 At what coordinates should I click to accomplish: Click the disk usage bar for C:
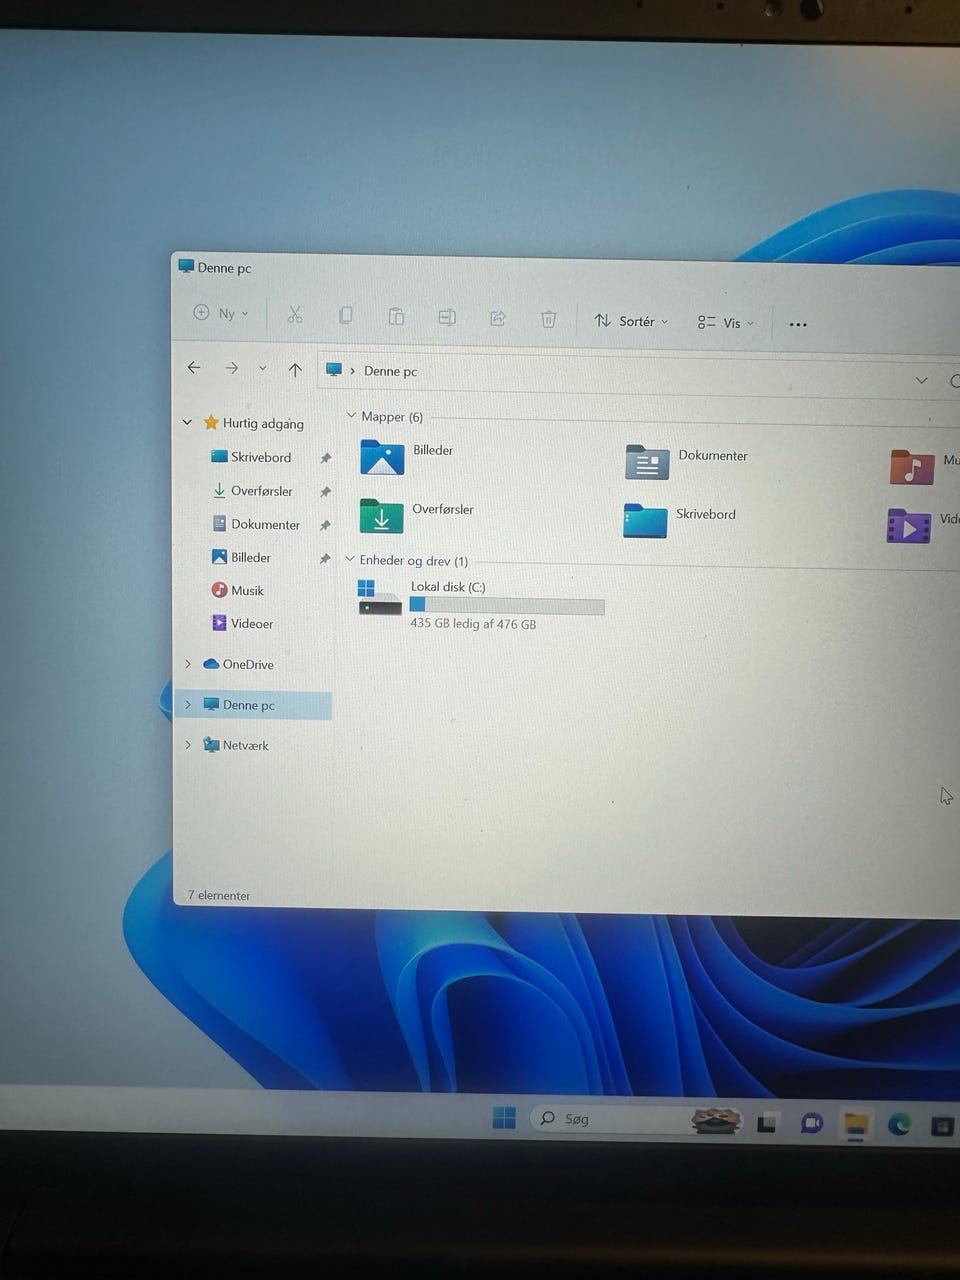coord(507,605)
